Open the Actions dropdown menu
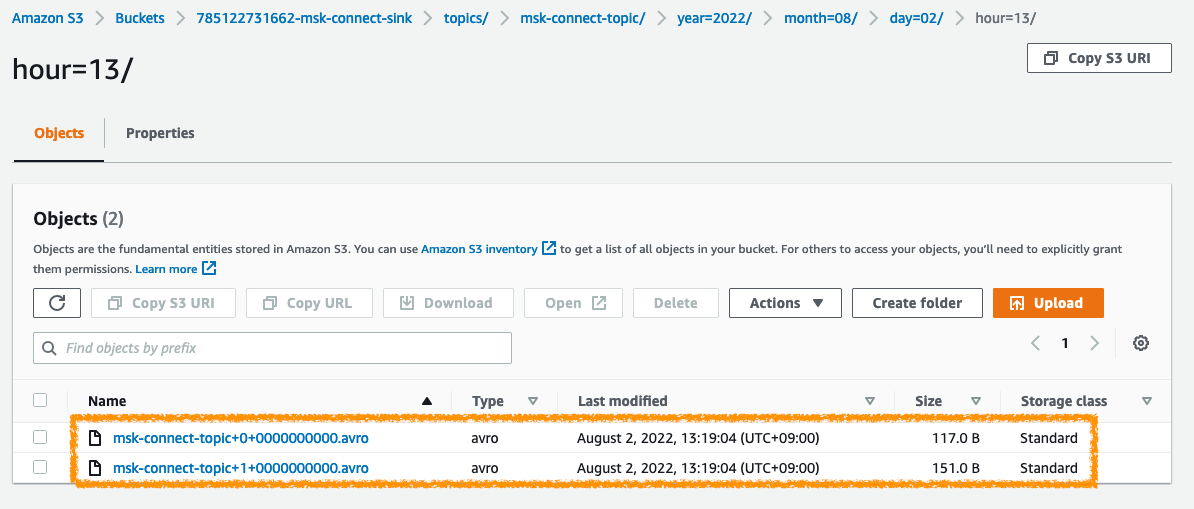Image resolution: width=1194 pixels, height=509 pixels. pyautogui.click(x=785, y=303)
